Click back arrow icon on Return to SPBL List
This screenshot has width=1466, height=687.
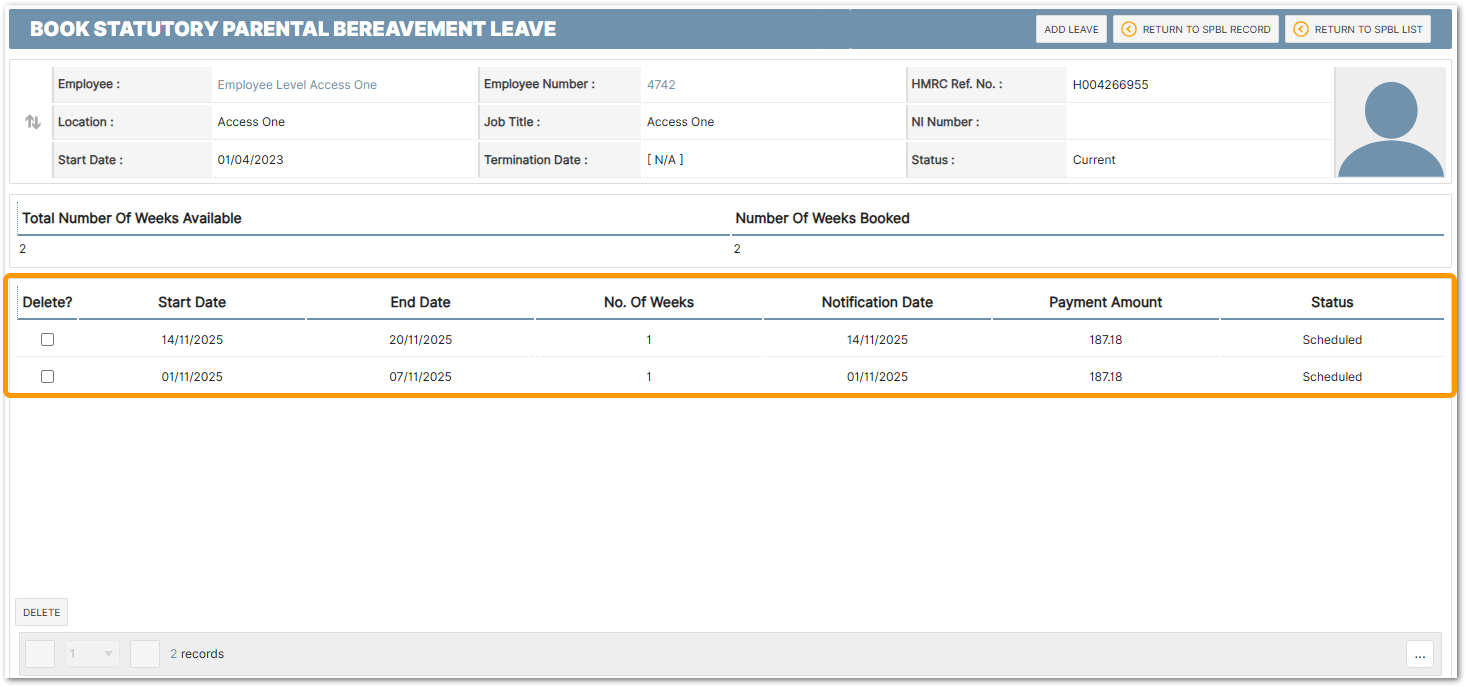tap(1301, 30)
